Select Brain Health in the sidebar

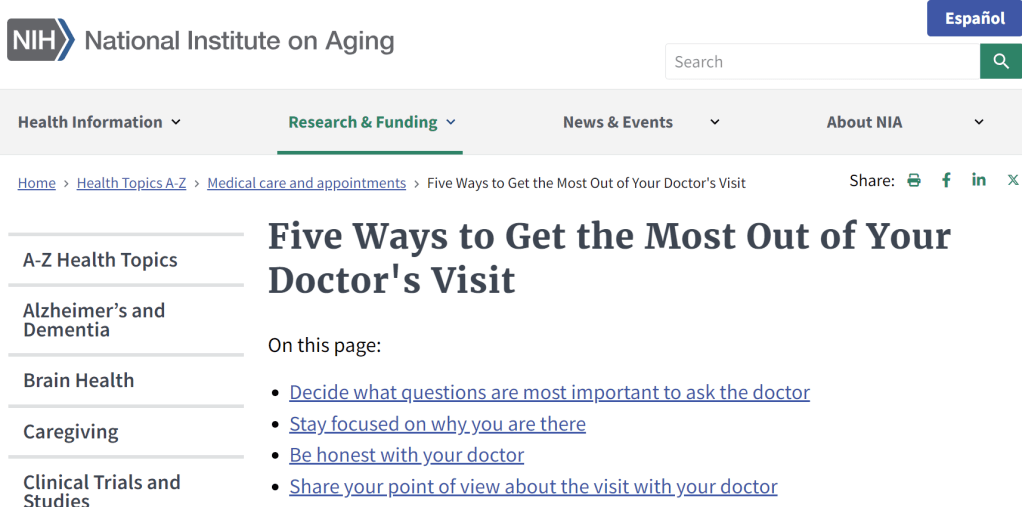78,380
